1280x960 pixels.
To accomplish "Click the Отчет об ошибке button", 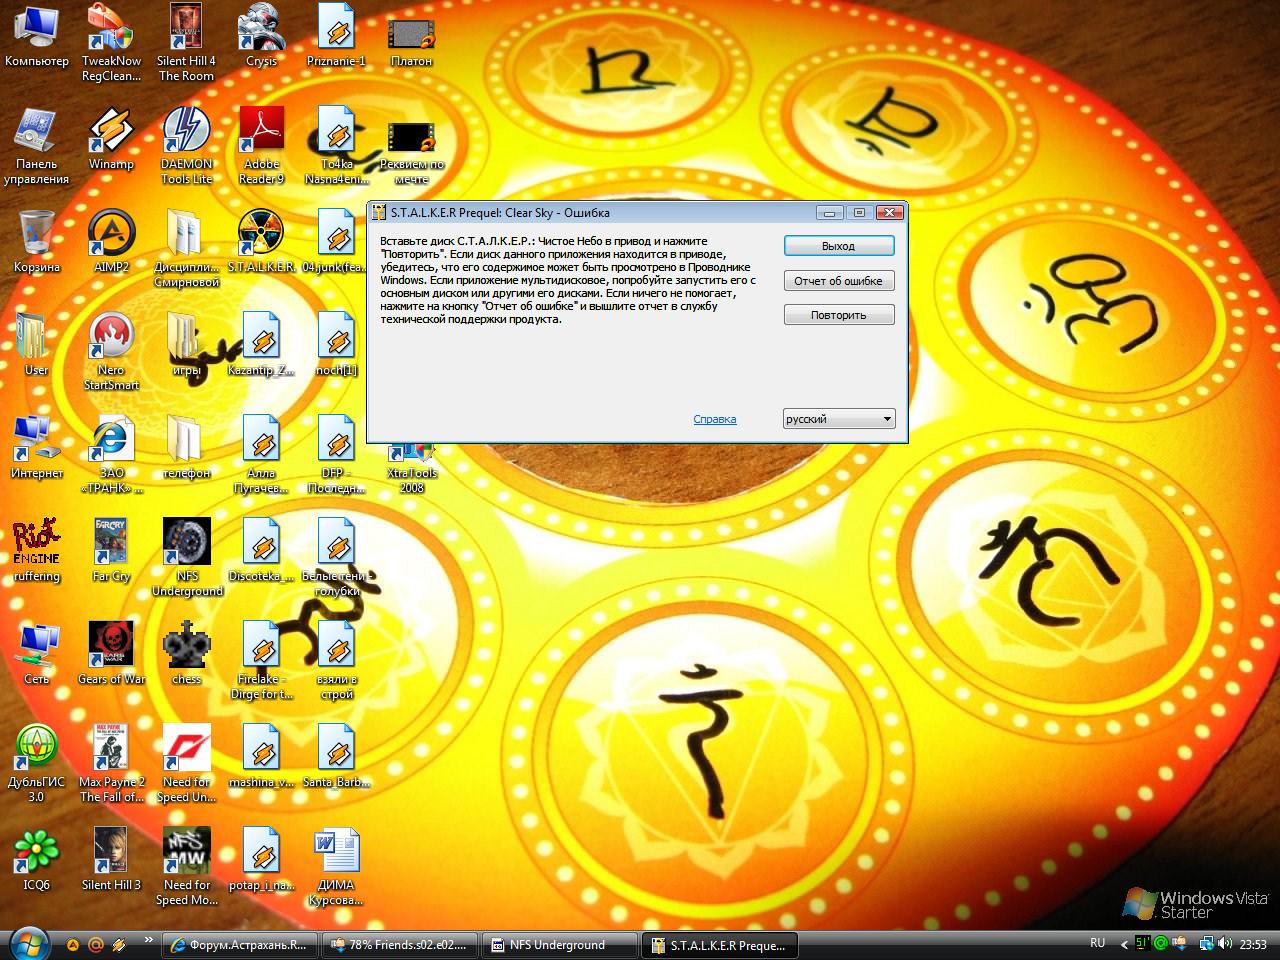I will tap(838, 281).
